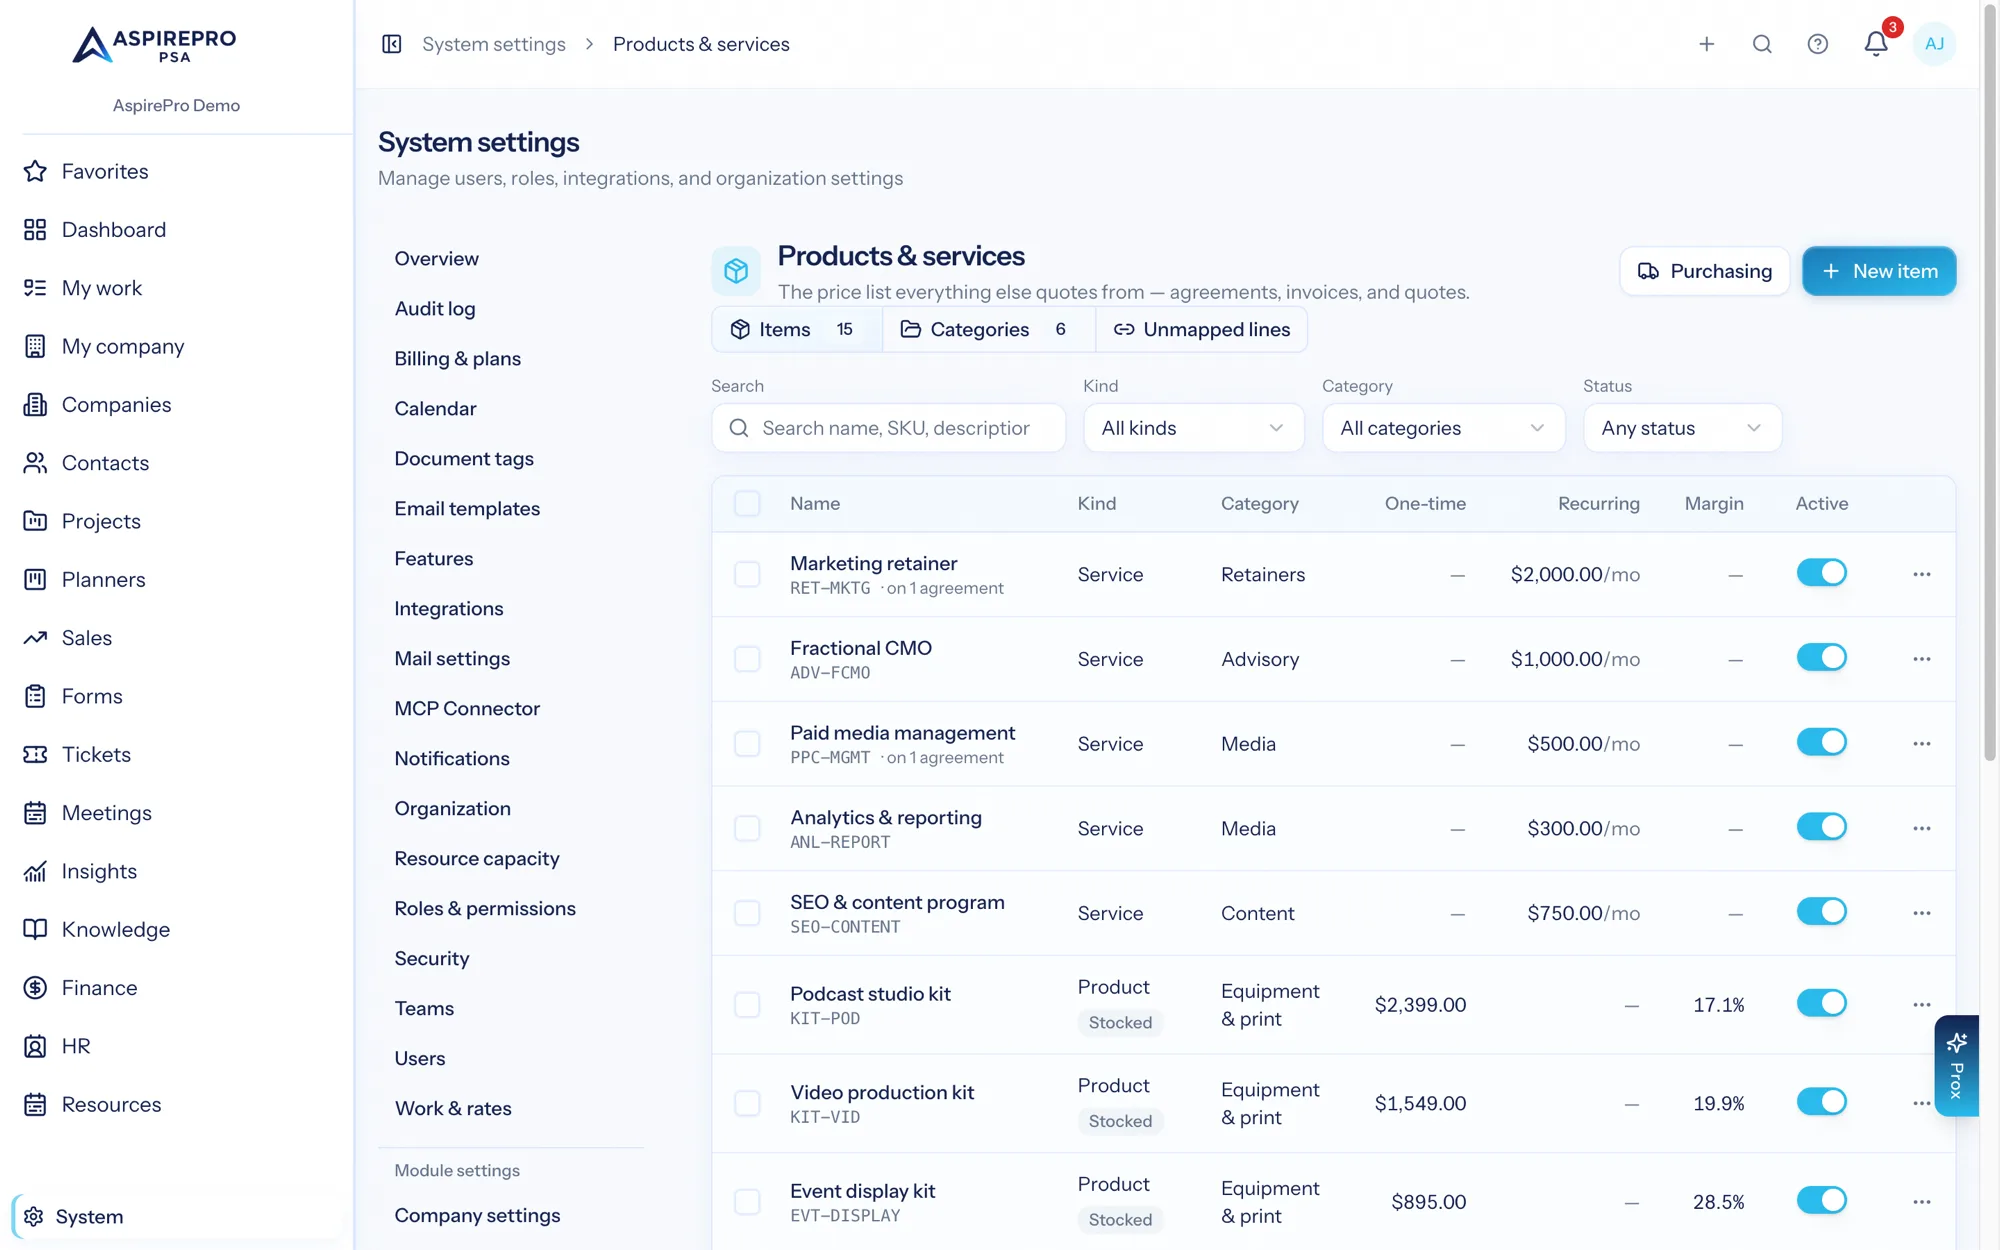Image resolution: width=2000 pixels, height=1250 pixels.
Task: Click the Finance dollar icon
Action: tap(35, 988)
